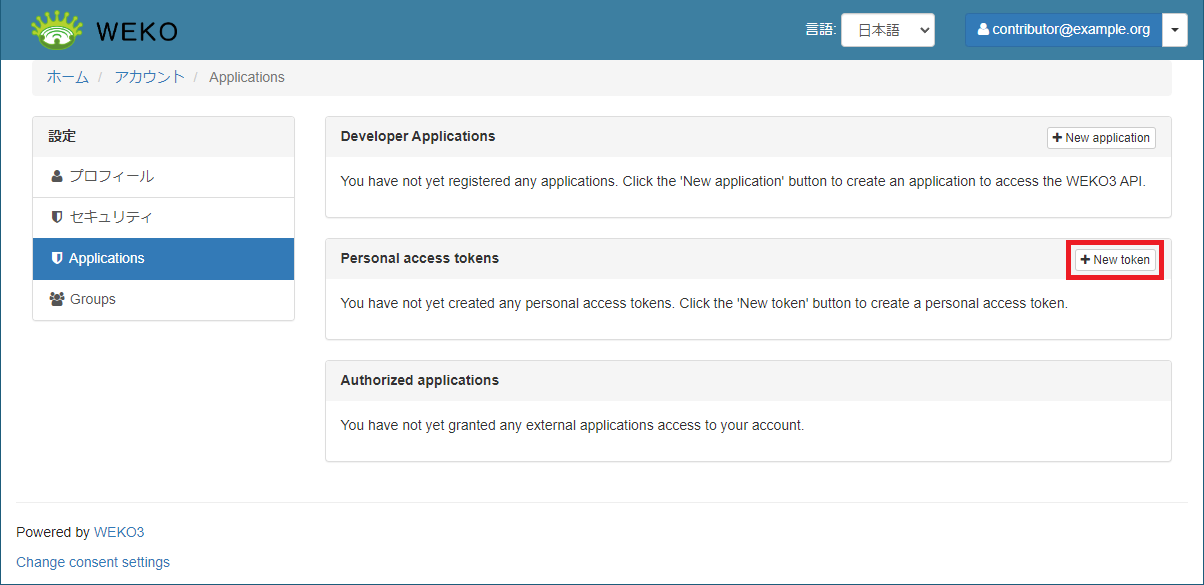Image resolution: width=1204 pixels, height=585 pixels.
Task: Click the shield icon in the active Applications item
Action: point(57,258)
